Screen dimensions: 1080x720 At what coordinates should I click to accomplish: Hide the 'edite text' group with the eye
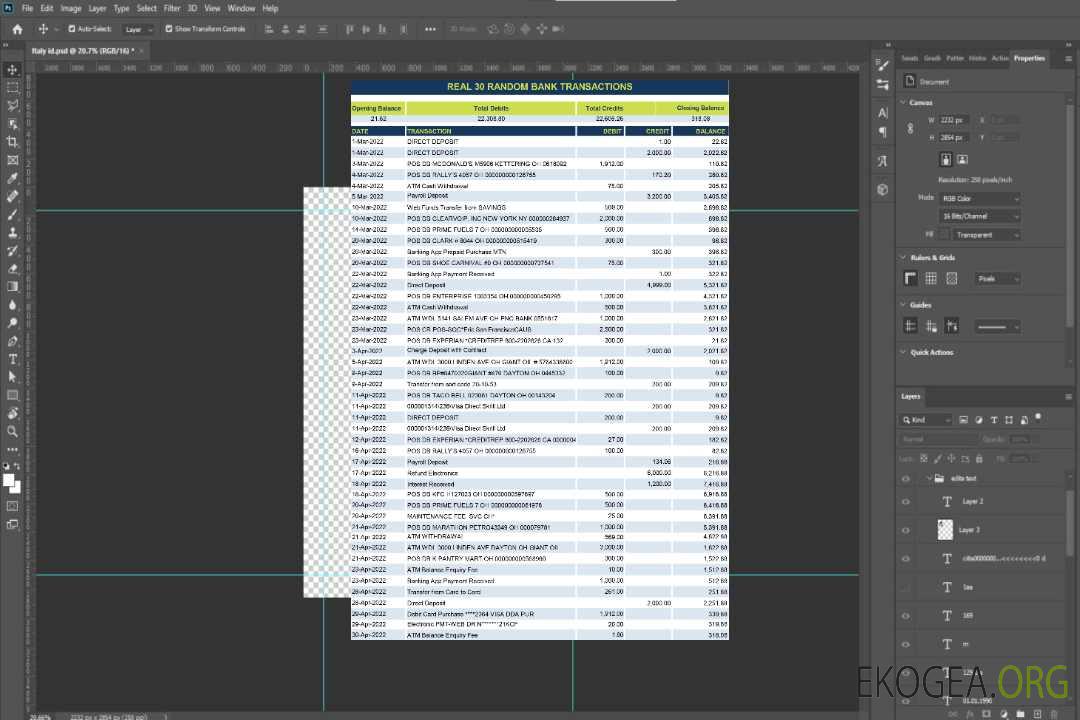pyautogui.click(x=906, y=478)
